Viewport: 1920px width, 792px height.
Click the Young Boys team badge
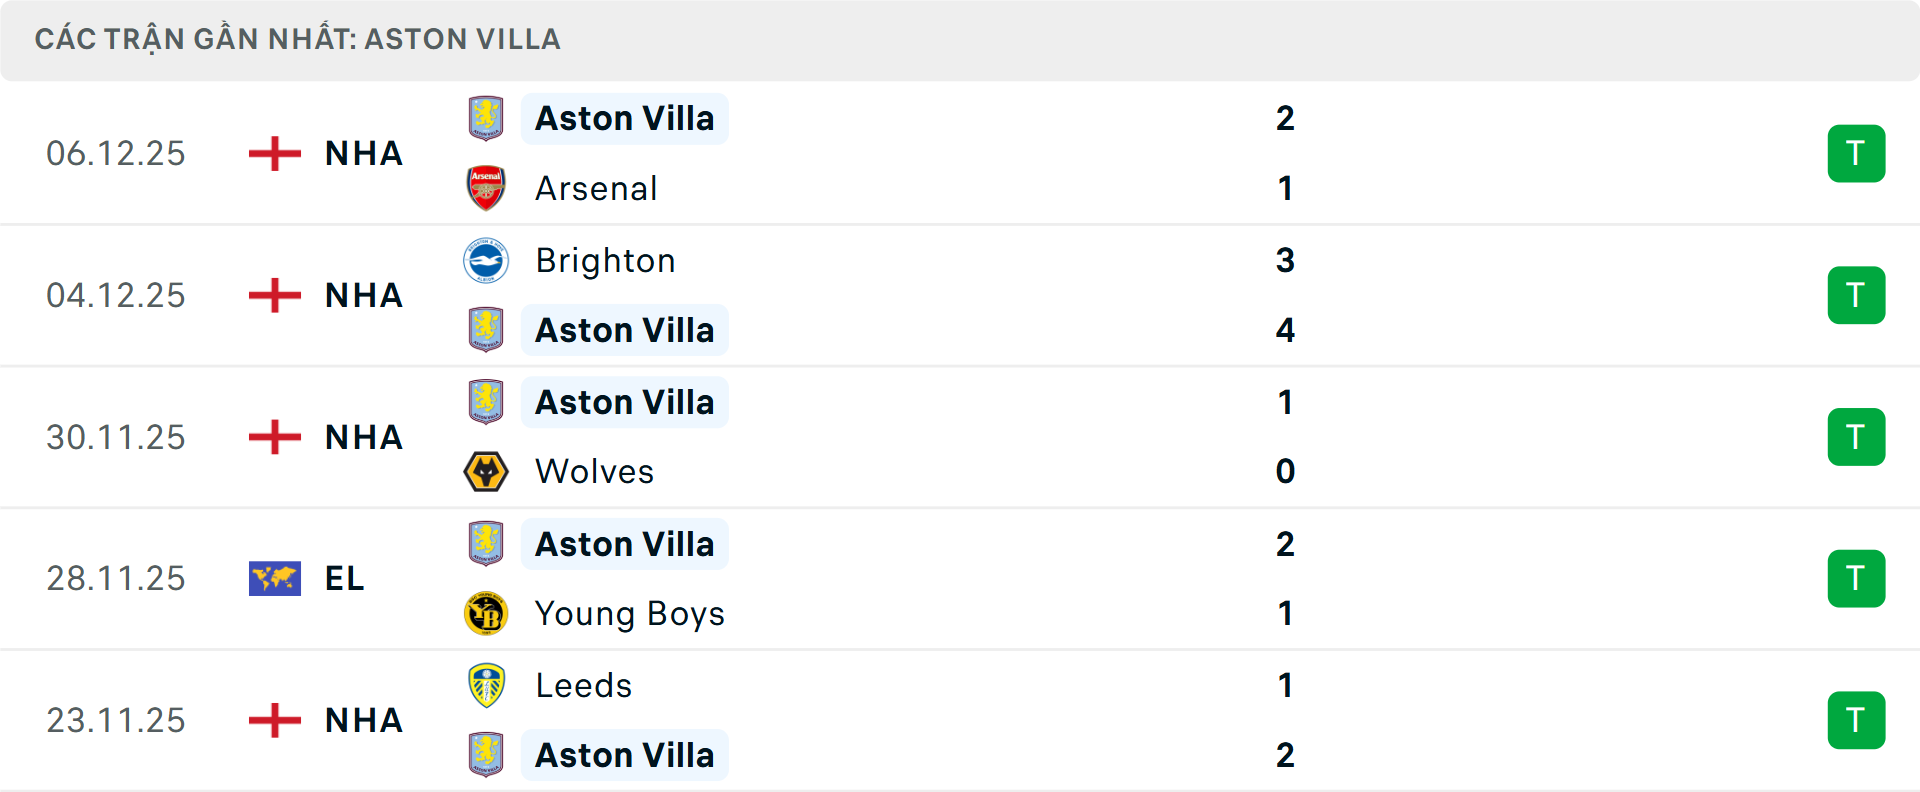[x=487, y=613]
